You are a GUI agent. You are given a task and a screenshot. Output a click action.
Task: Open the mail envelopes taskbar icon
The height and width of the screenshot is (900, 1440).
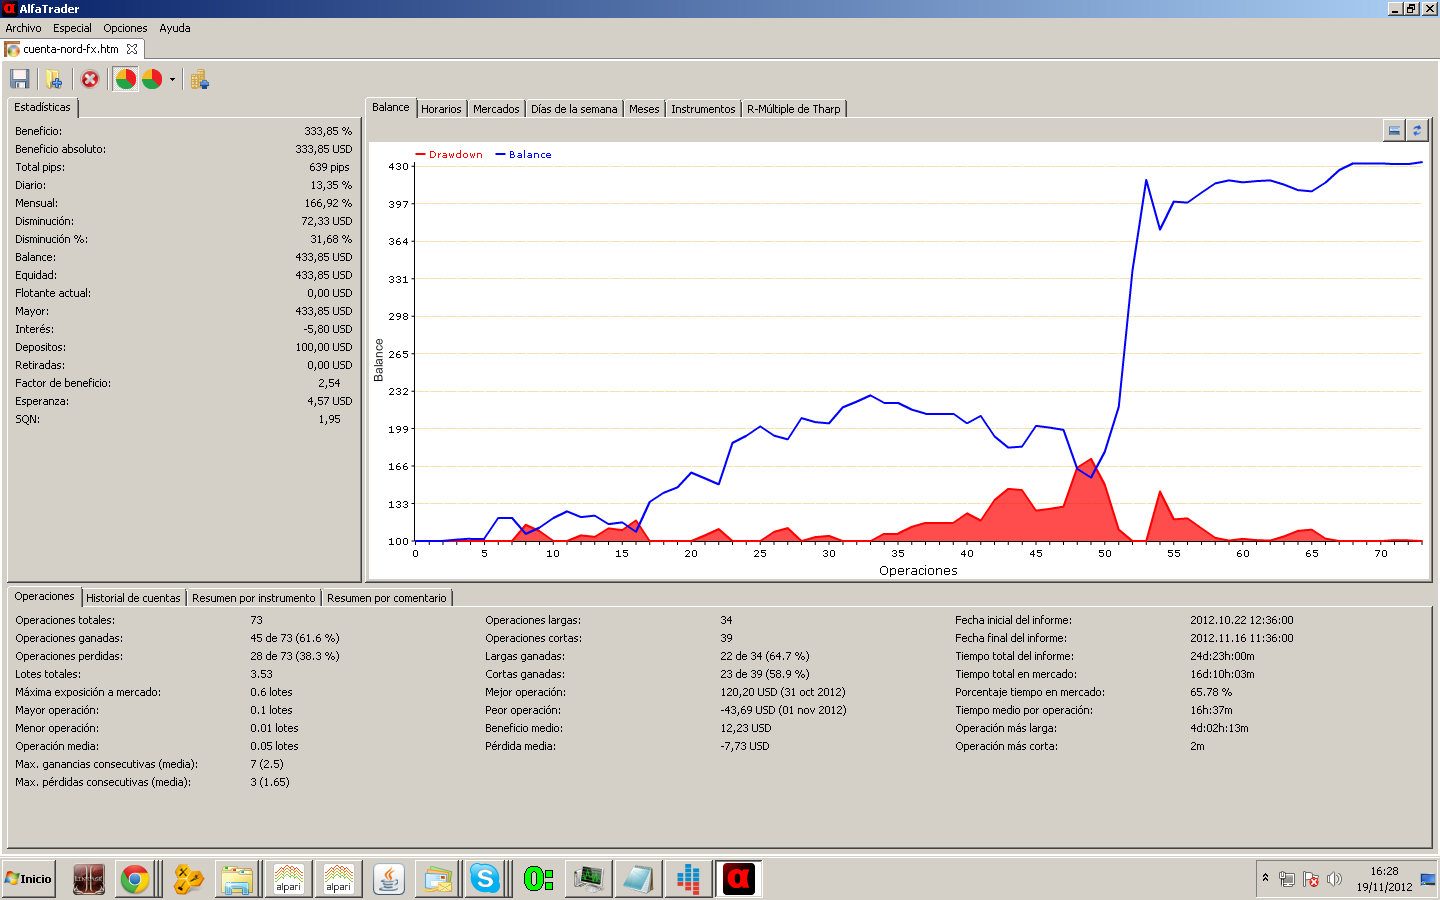(438, 879)
